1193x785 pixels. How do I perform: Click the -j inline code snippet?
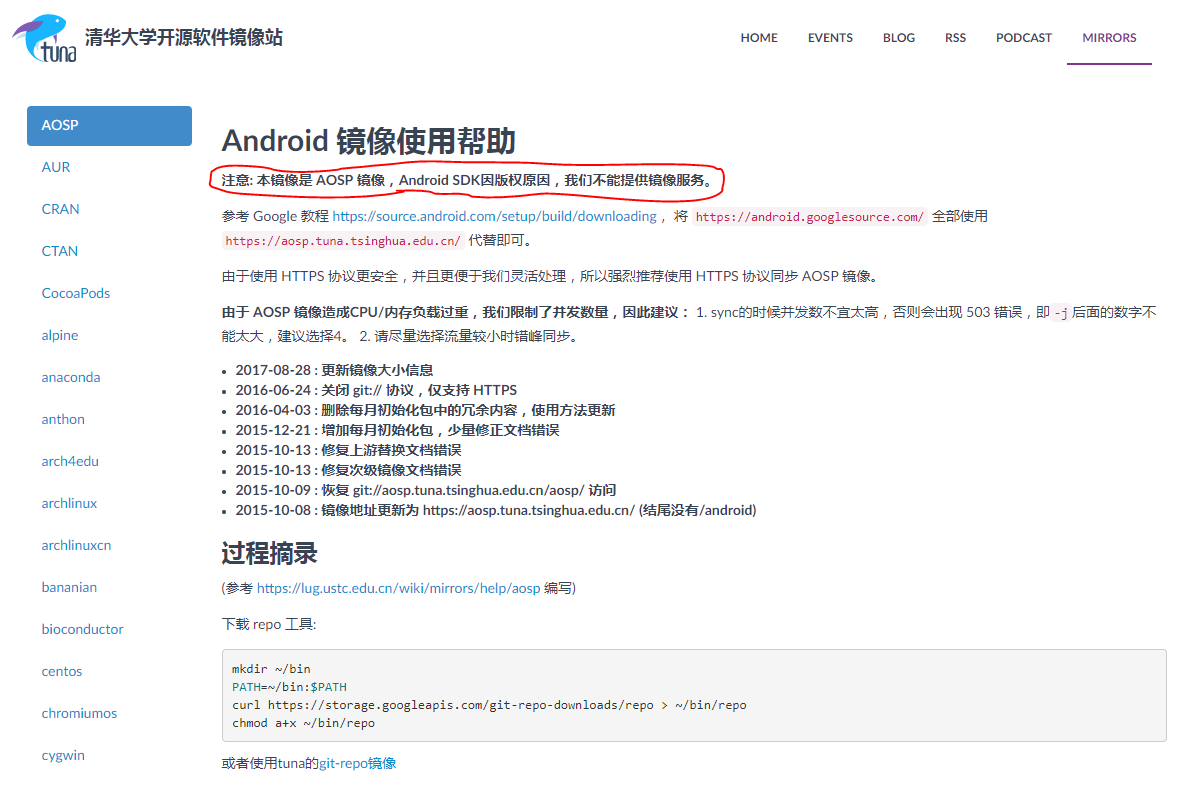coord(1061,313)
